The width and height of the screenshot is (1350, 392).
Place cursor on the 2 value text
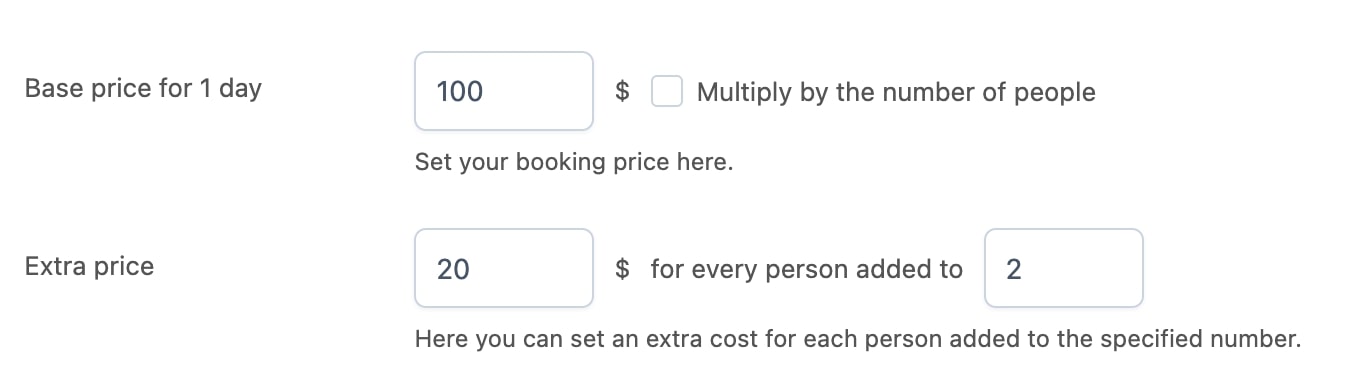[1014, 269]
